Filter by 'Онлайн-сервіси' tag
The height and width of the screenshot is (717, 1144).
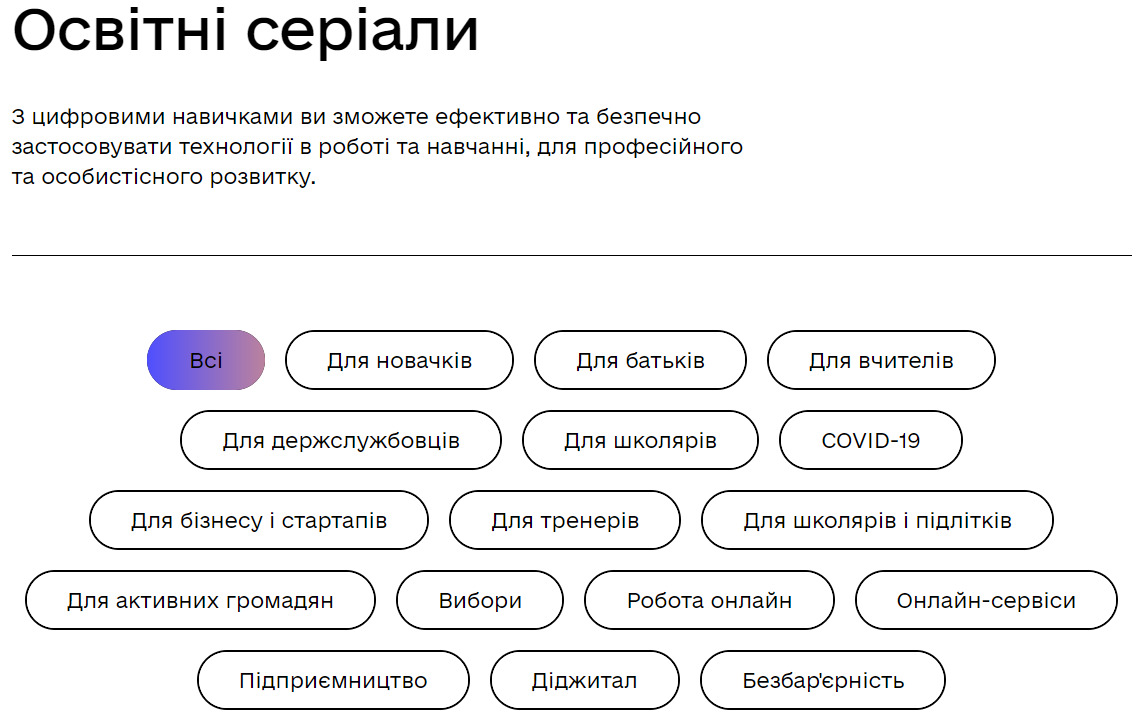click(x=986, y=600)
